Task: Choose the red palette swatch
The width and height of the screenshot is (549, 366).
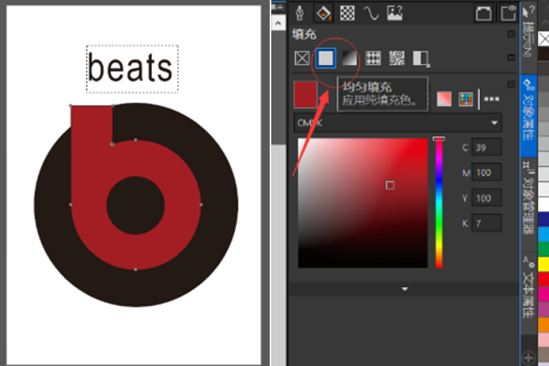Action: 544,279
